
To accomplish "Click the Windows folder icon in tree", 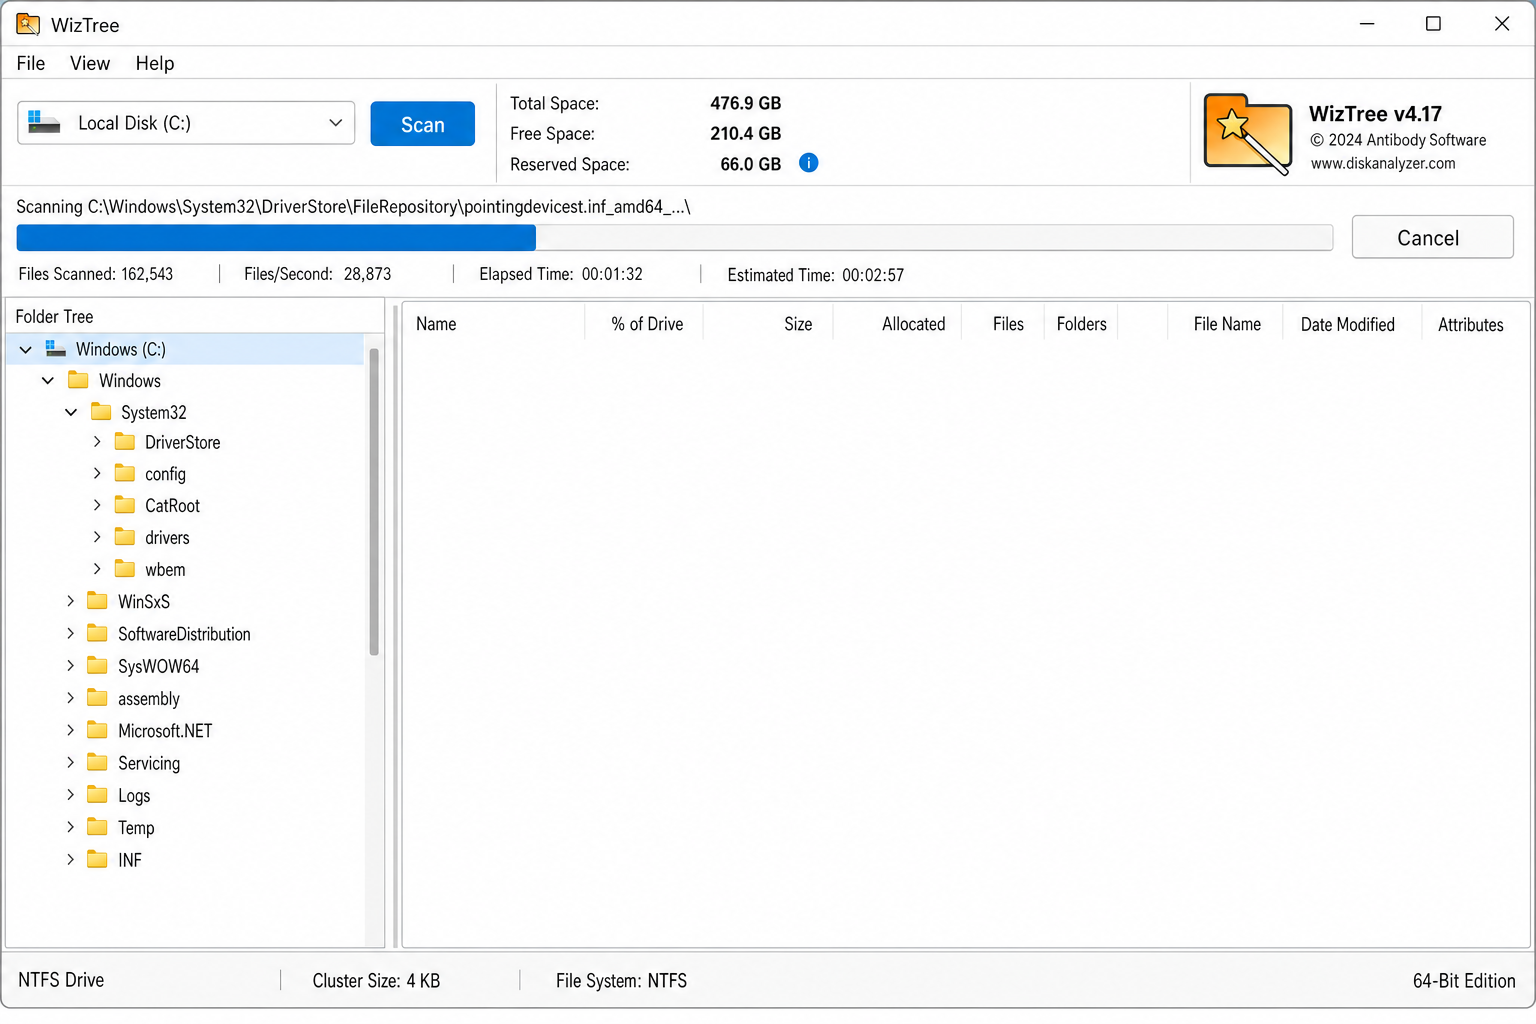I will tap(78, 380).
